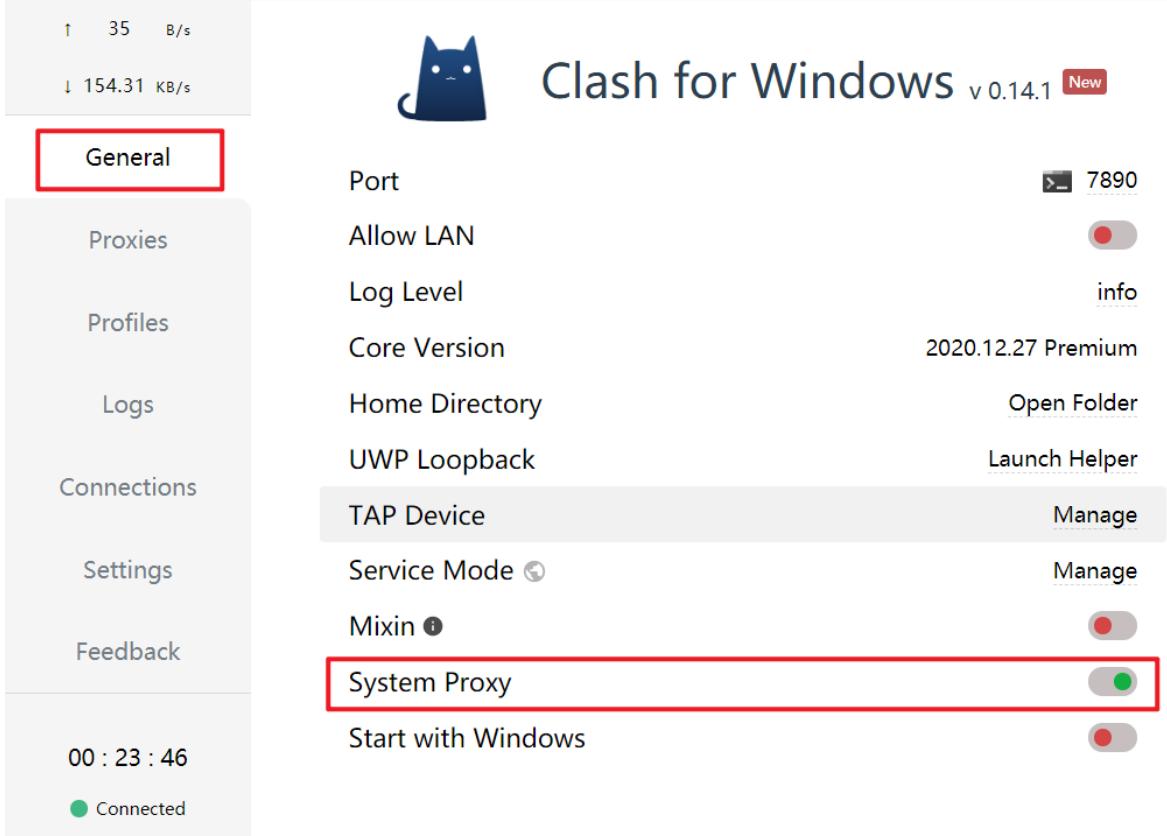
Task: Turn on the Mixin switch
Action: [x=1112, y=626]
